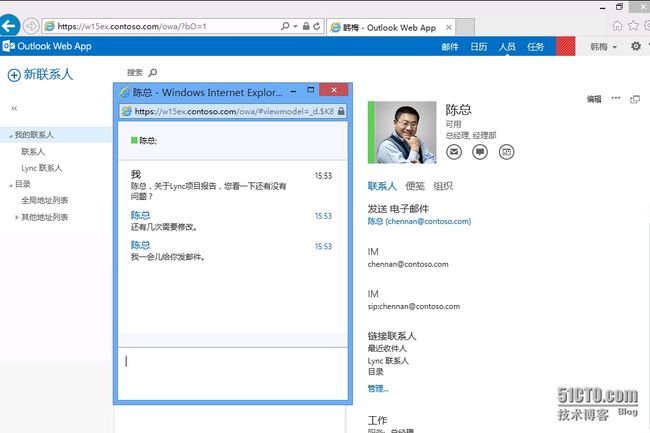
Task: Click the 管理... link under linked contacts
Action: point(378,389)
